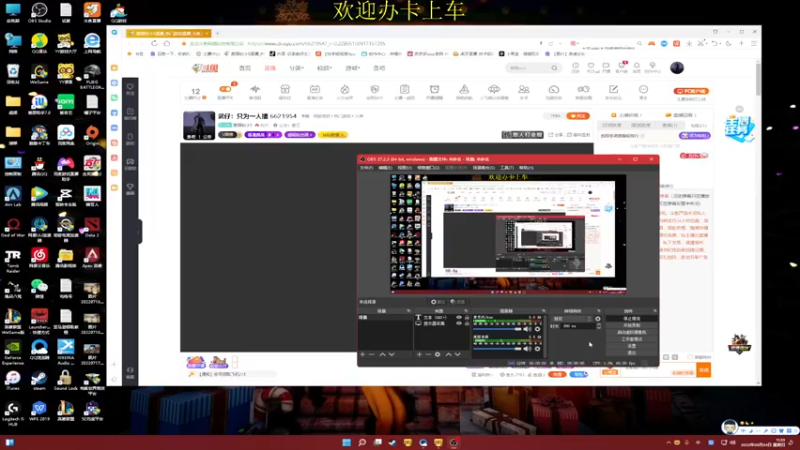Tick the checkbox beside the chat send area

click(x=690, y=357)
